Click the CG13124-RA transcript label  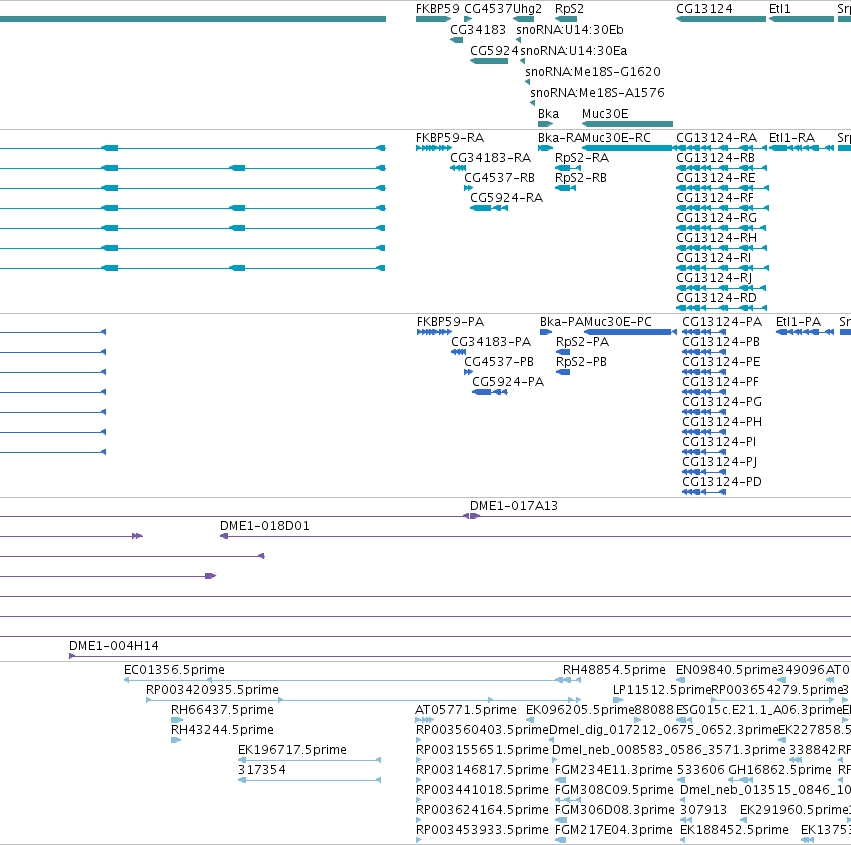point(716,138)
